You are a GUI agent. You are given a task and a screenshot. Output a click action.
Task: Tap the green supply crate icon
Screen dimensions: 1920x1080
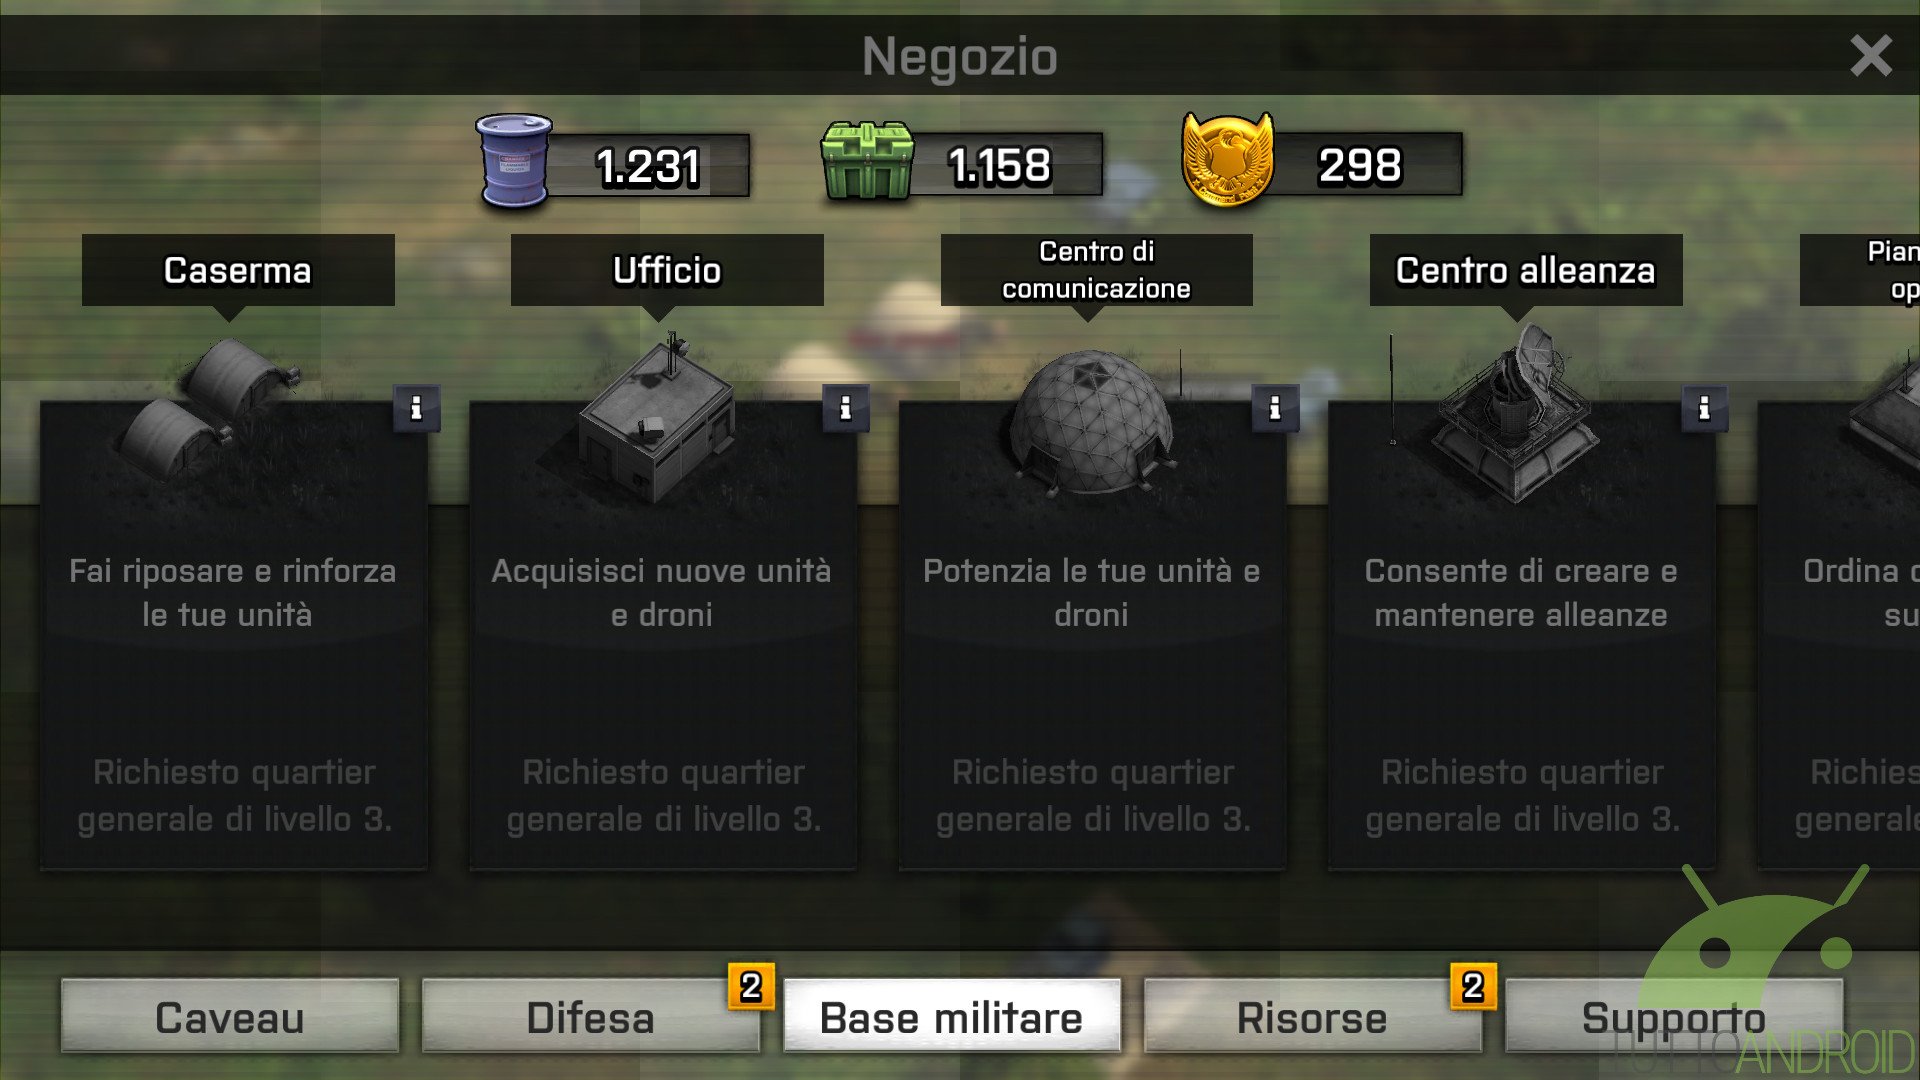(867, 160)
